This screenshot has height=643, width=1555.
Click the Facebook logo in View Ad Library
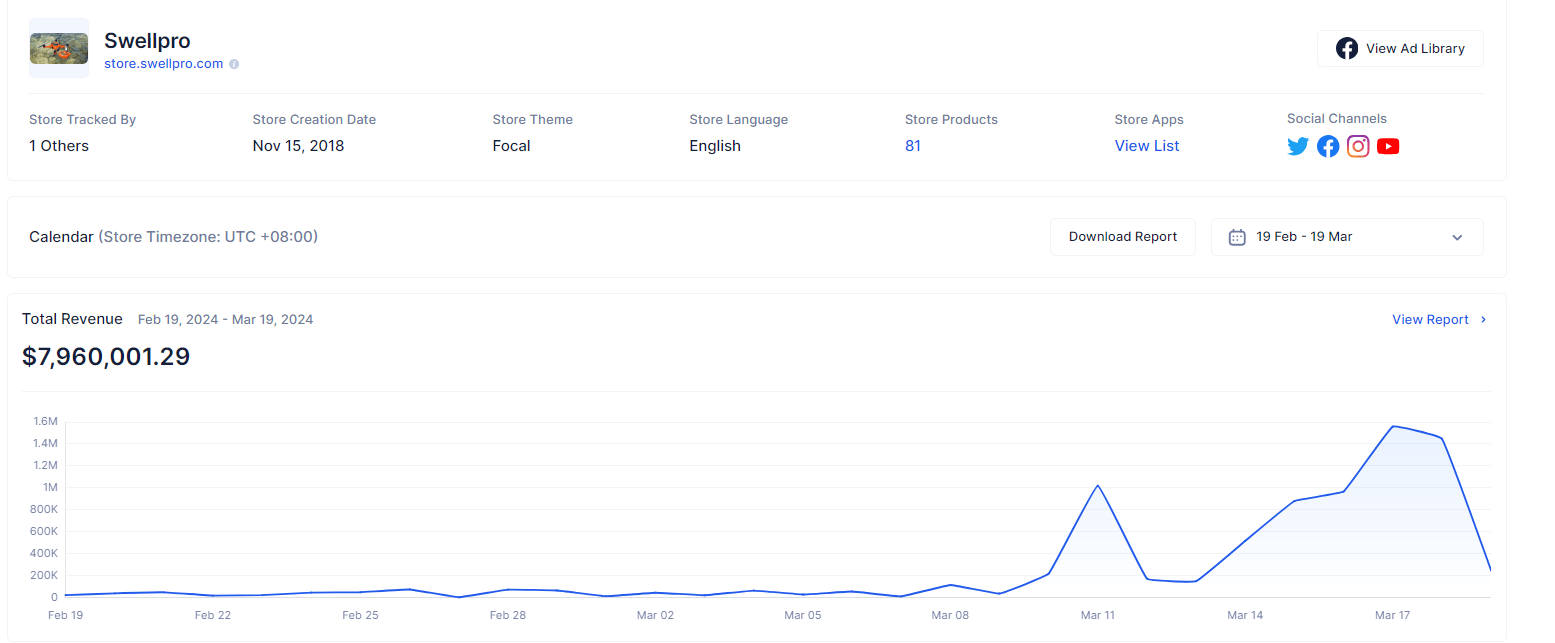click(x=1347, y=48)
